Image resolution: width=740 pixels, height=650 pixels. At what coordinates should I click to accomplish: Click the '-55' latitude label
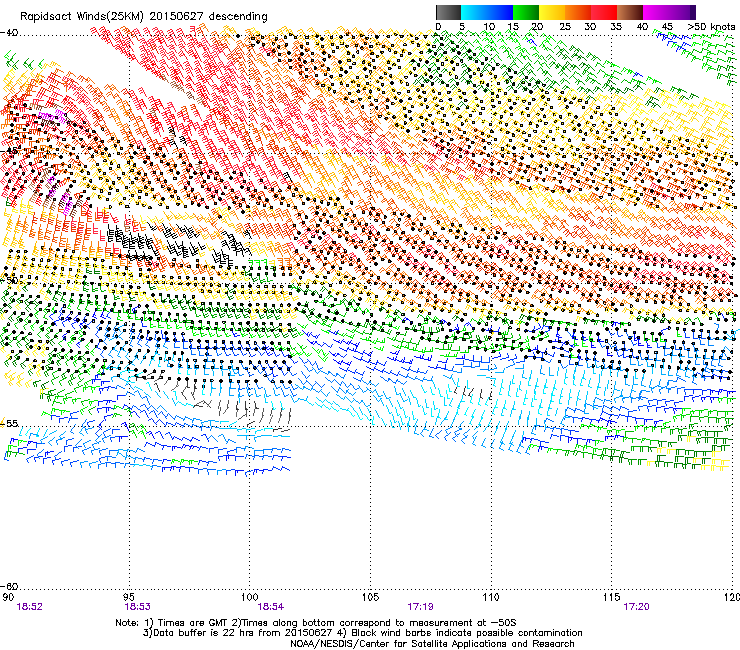click(x=9, y=423)
